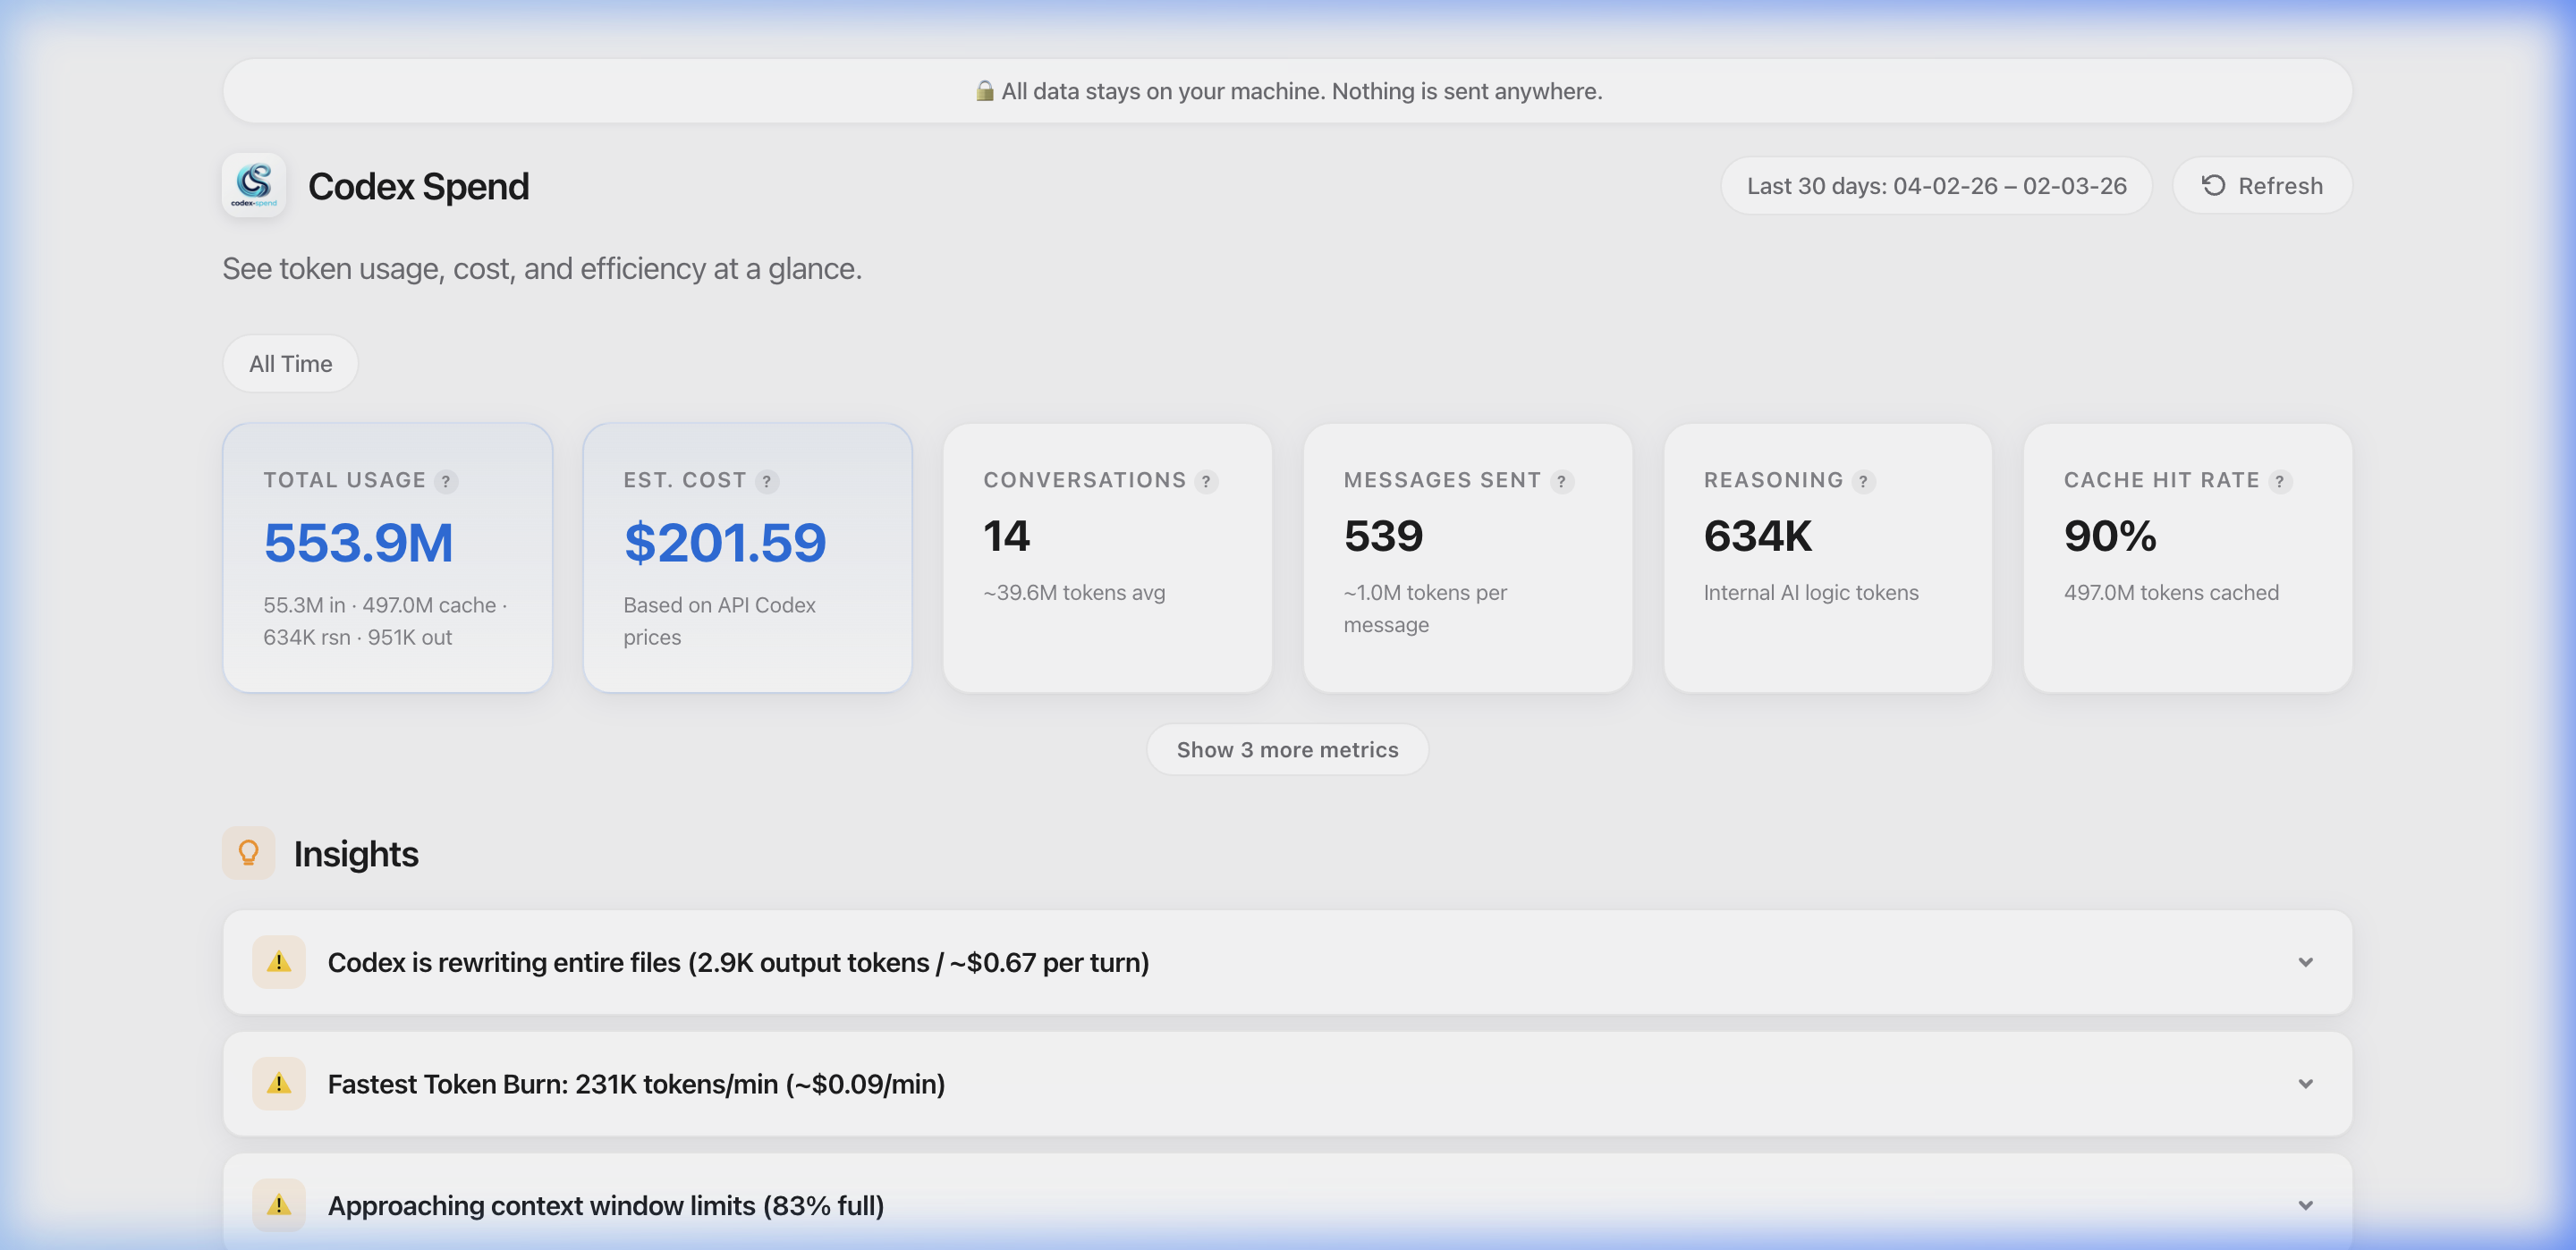Expand the rewriting entire files insight chevron
The width and height of the screenshot is (2576, 1250).
2305,962
